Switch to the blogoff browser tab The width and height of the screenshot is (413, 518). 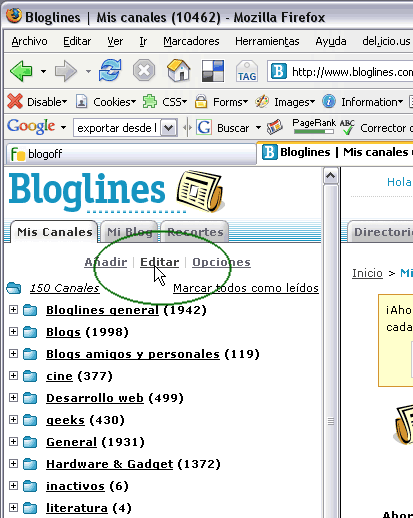[131, 154]
